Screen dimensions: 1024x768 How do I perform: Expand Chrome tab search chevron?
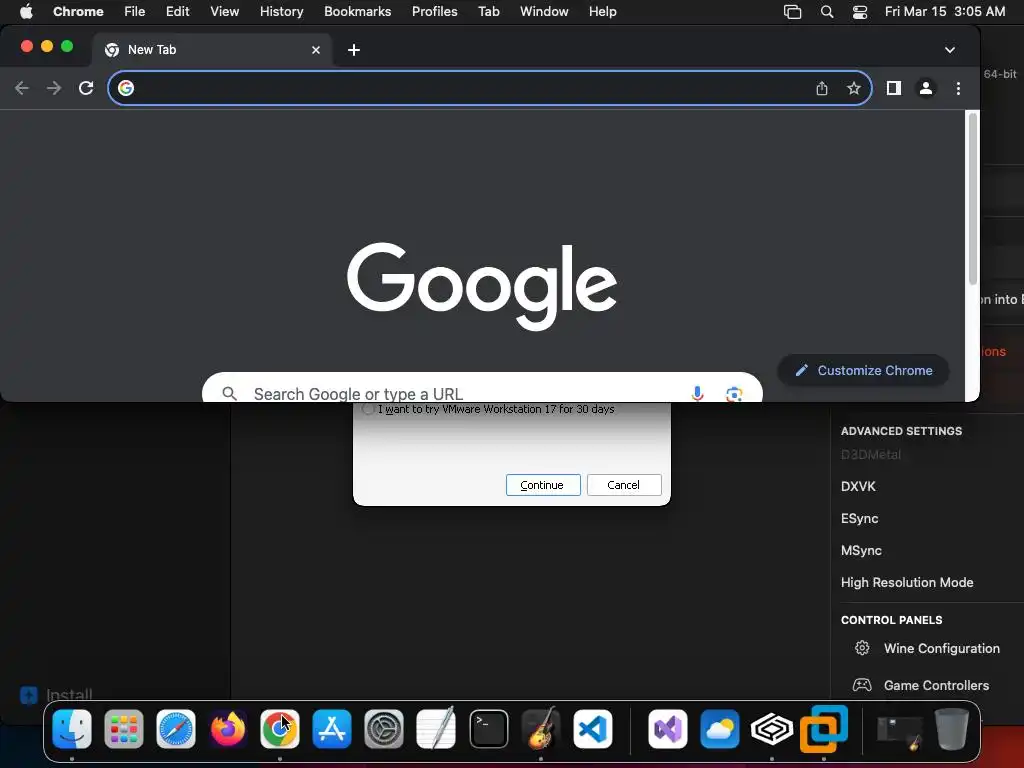click(950, 50)
